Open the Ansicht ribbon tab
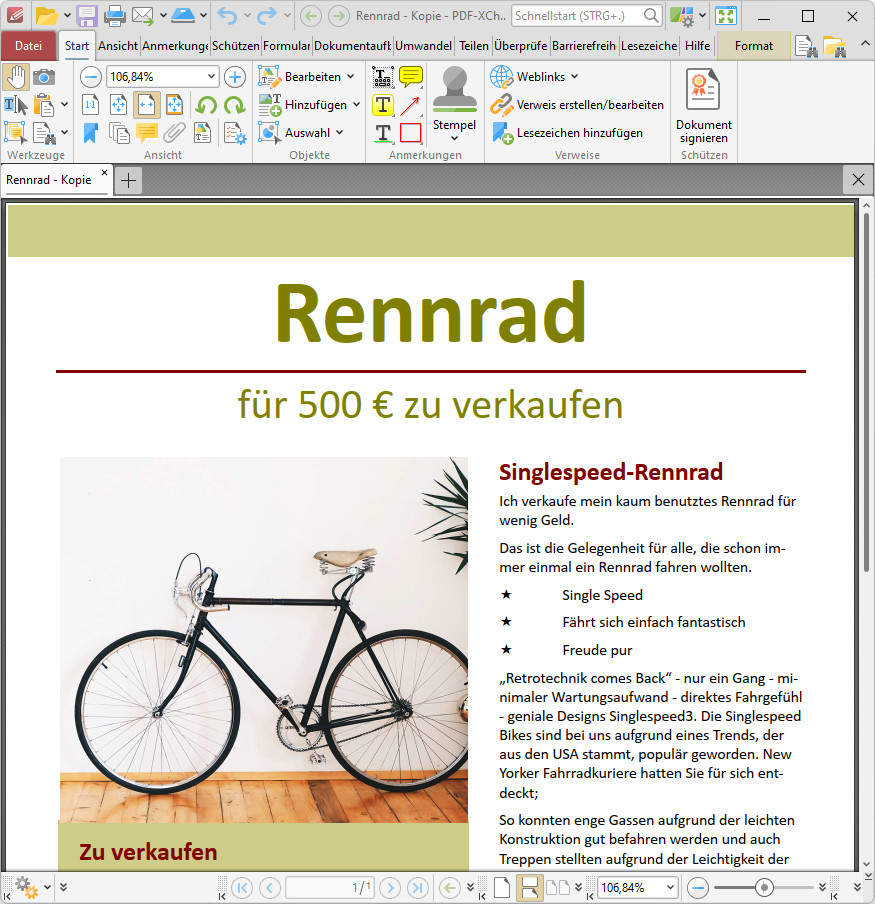875x904 pixels. tap(118, 46)
